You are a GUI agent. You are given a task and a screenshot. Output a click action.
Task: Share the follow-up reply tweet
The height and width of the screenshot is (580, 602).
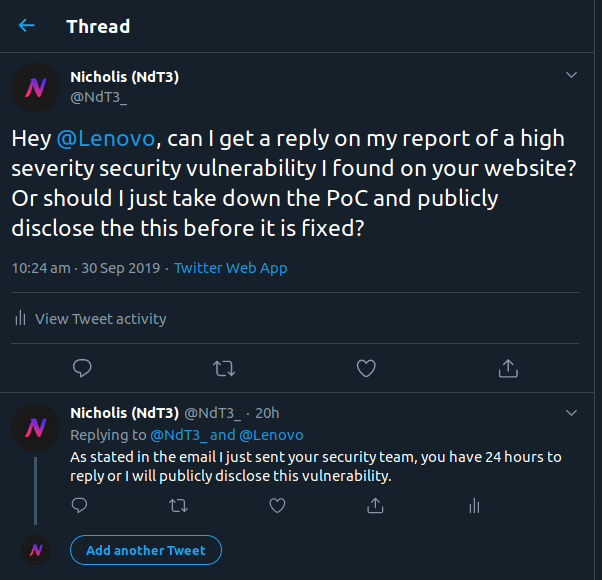coord(375,505)
